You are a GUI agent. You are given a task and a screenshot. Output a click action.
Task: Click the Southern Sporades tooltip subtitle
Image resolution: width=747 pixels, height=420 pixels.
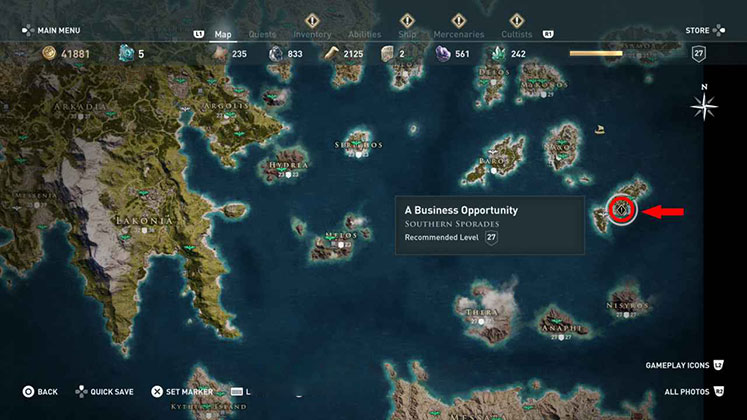click(452, 224)
